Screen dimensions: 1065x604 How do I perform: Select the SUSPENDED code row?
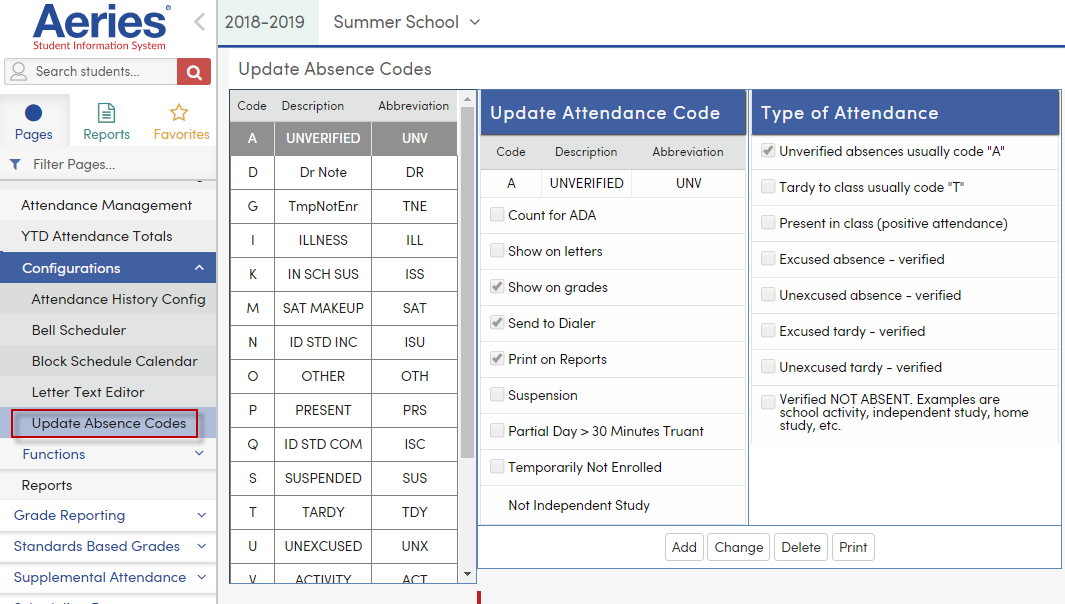point(344,478)
